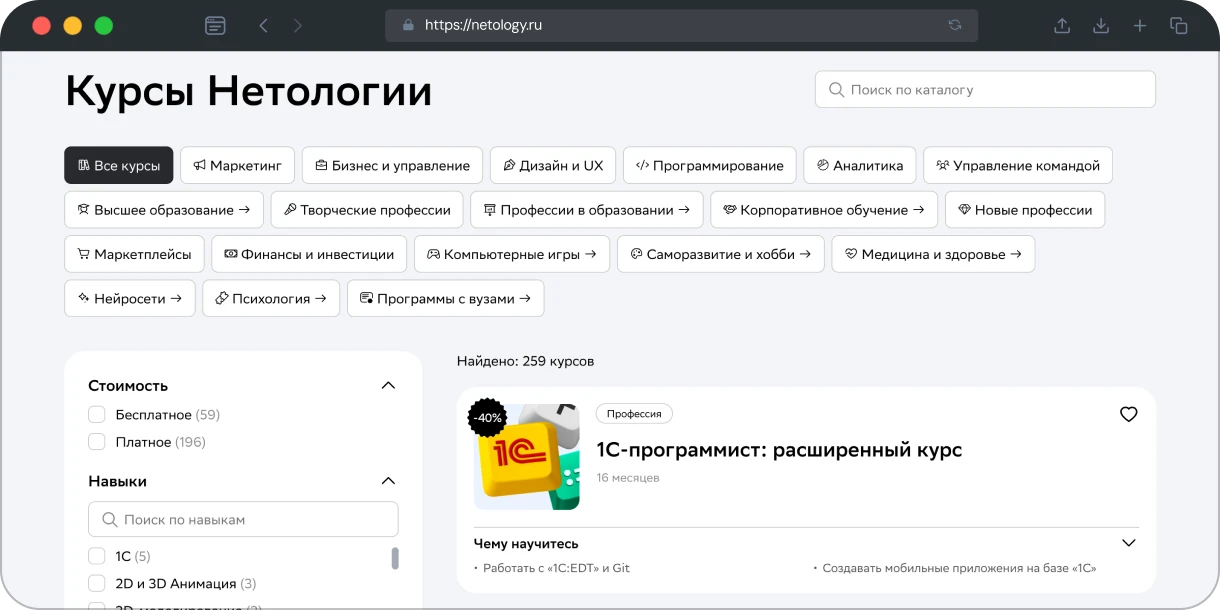1220x610 pixels.
Task: Click the browser downloads icon
Action: pyautogui.click(x=1101, y=26)
